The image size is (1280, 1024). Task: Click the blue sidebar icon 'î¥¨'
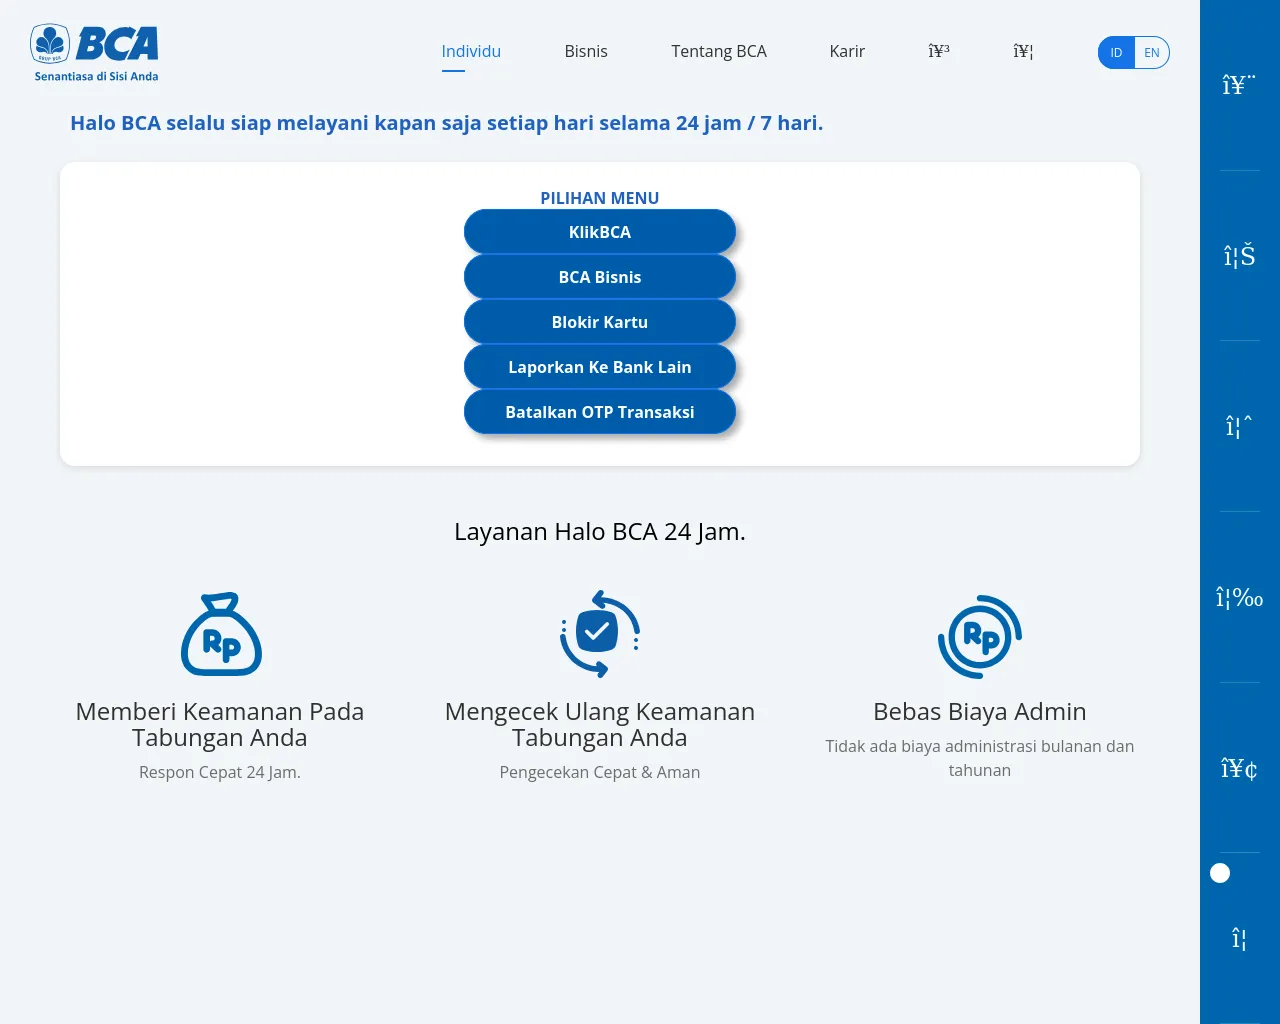point(1239,86)
